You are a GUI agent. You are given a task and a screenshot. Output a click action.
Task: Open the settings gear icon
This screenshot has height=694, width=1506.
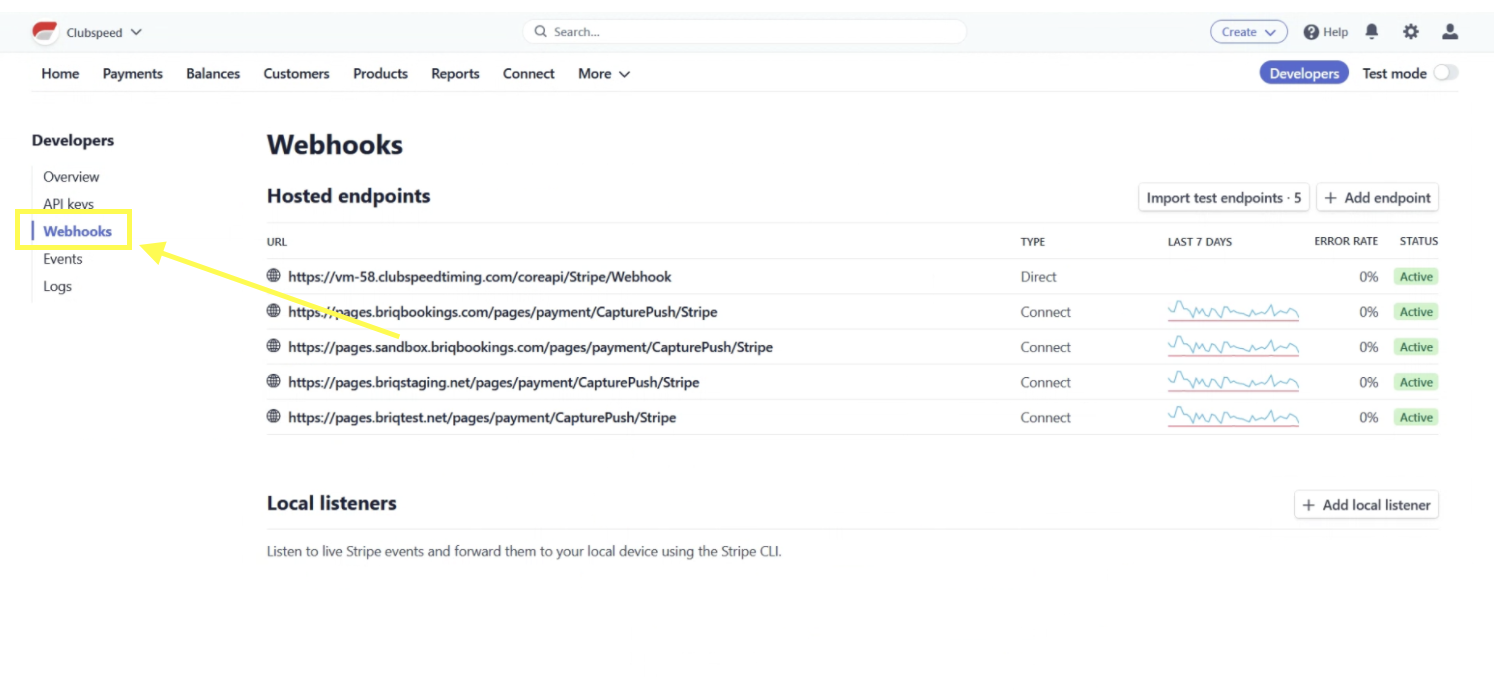[1411, 32]
